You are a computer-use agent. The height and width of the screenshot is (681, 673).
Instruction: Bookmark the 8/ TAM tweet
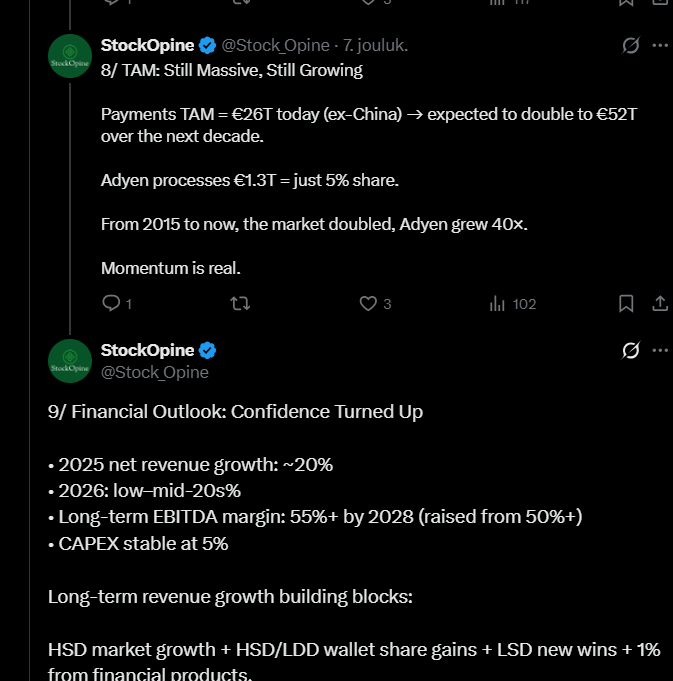click(626, 303)
